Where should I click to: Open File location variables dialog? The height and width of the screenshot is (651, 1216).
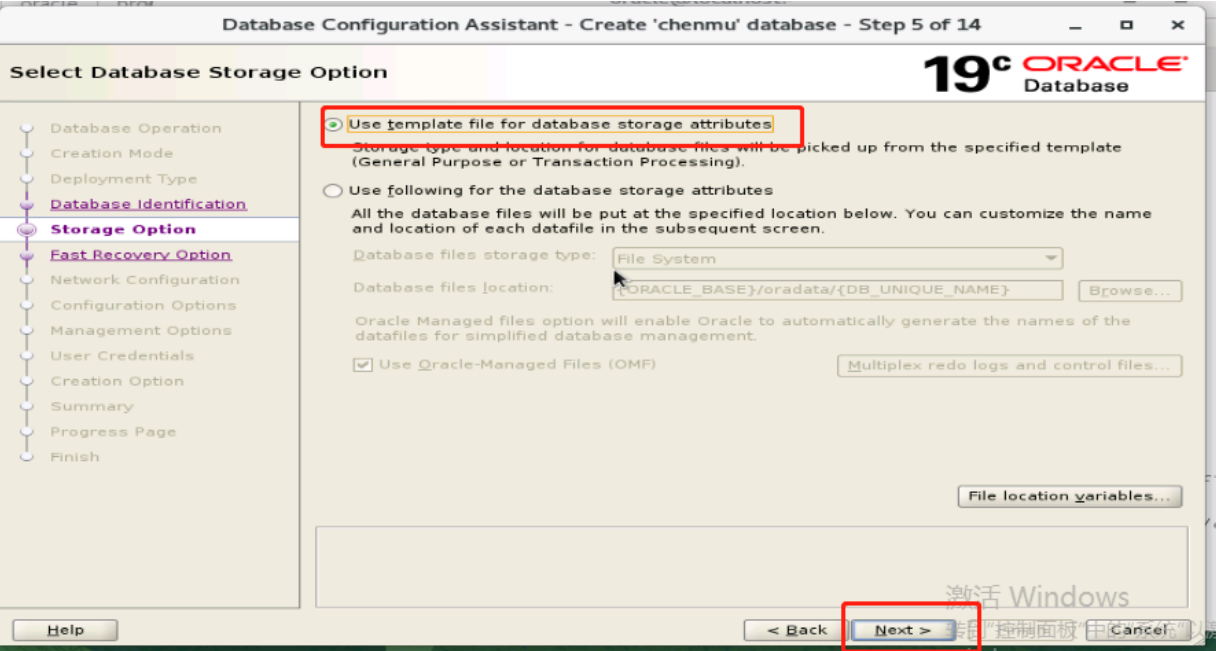(1070, 496)
